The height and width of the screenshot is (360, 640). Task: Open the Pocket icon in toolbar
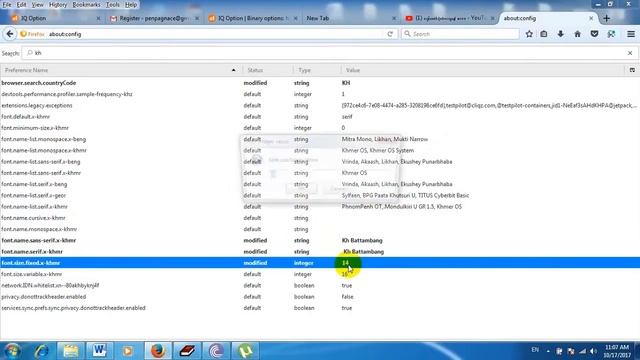click(x=594, y=34)
